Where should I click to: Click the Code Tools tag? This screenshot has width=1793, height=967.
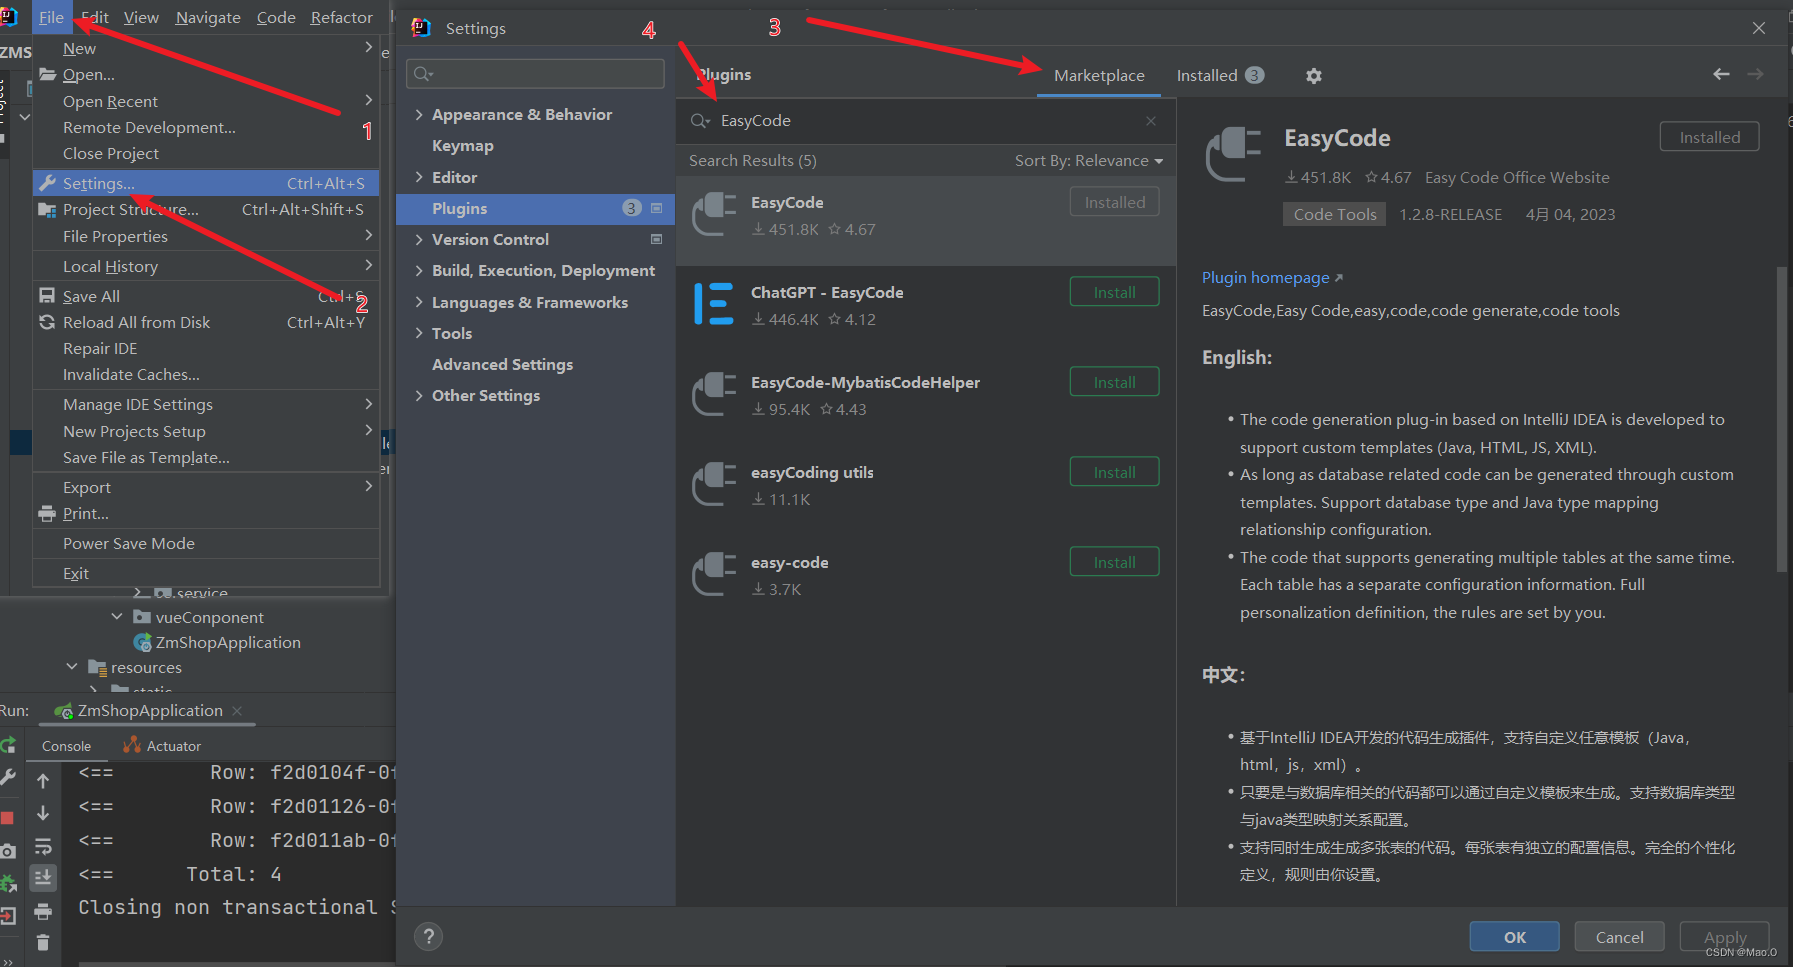(1335, 214)
